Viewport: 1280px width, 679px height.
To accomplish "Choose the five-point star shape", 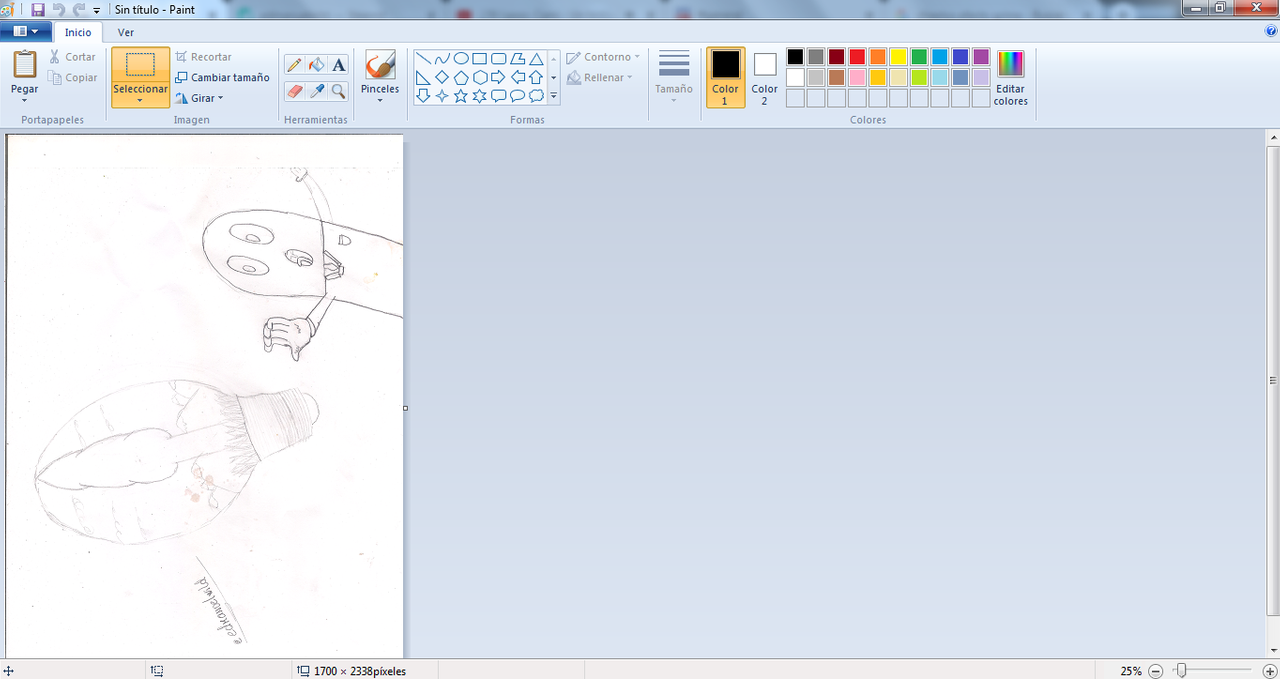I will 460,96.
